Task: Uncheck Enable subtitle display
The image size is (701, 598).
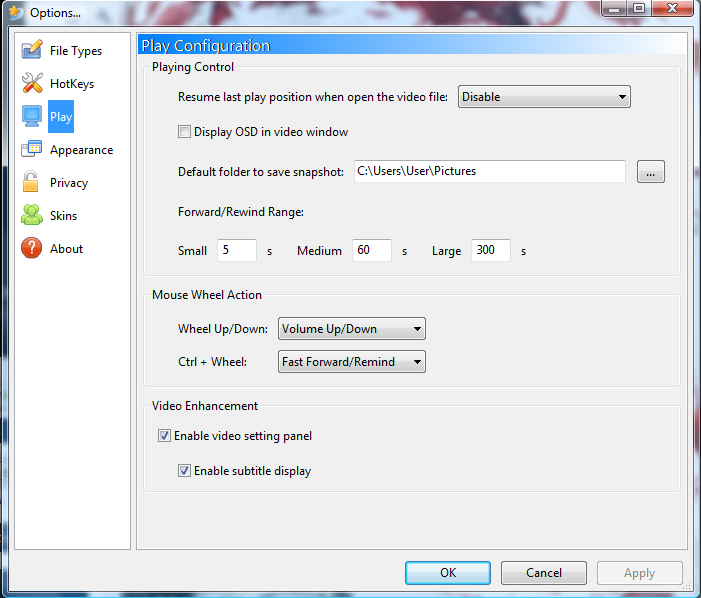Action: click(184, 471)
